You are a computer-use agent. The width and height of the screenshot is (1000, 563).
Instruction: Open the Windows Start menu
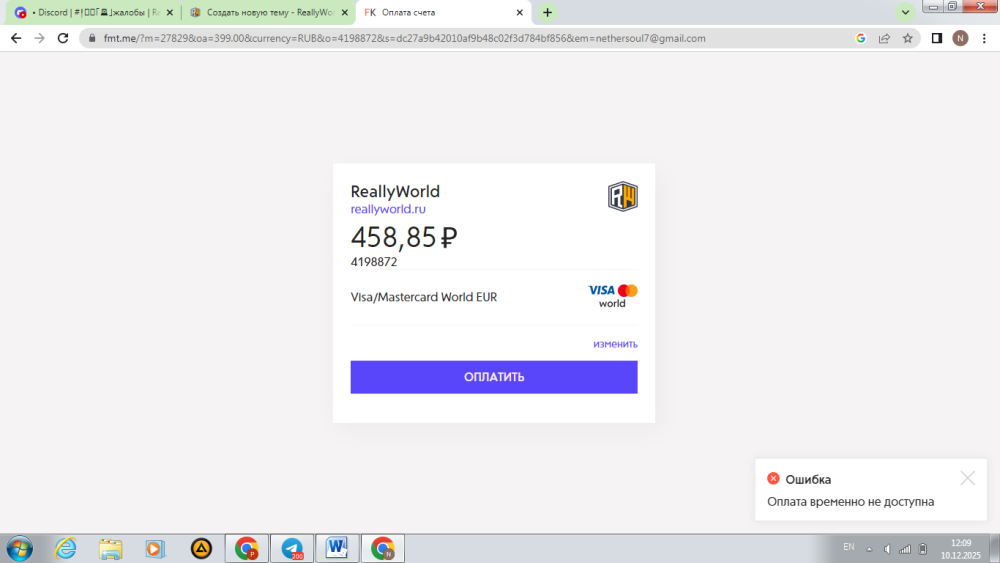click(x=20, y=548)
